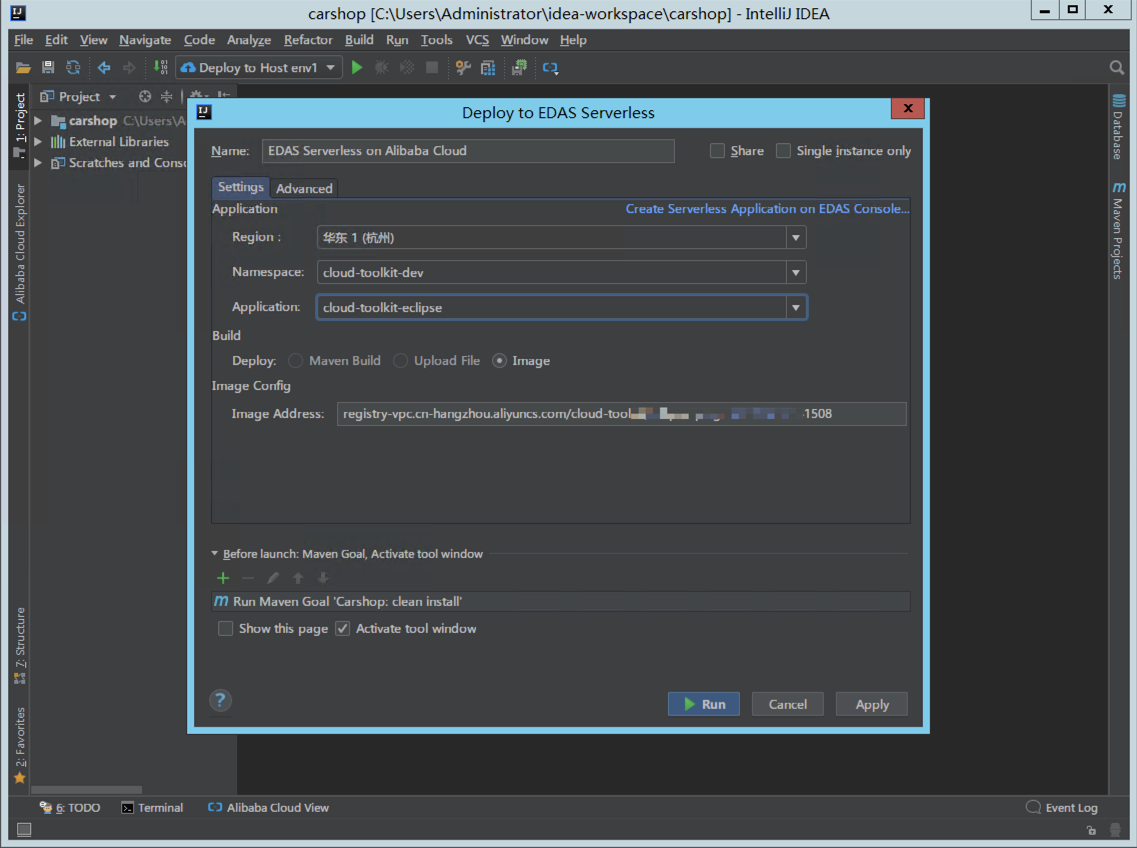Click the Run with Coverage toolbar icon
Image resolution: width=1137 pixels, height=848 pixels.
407,67
